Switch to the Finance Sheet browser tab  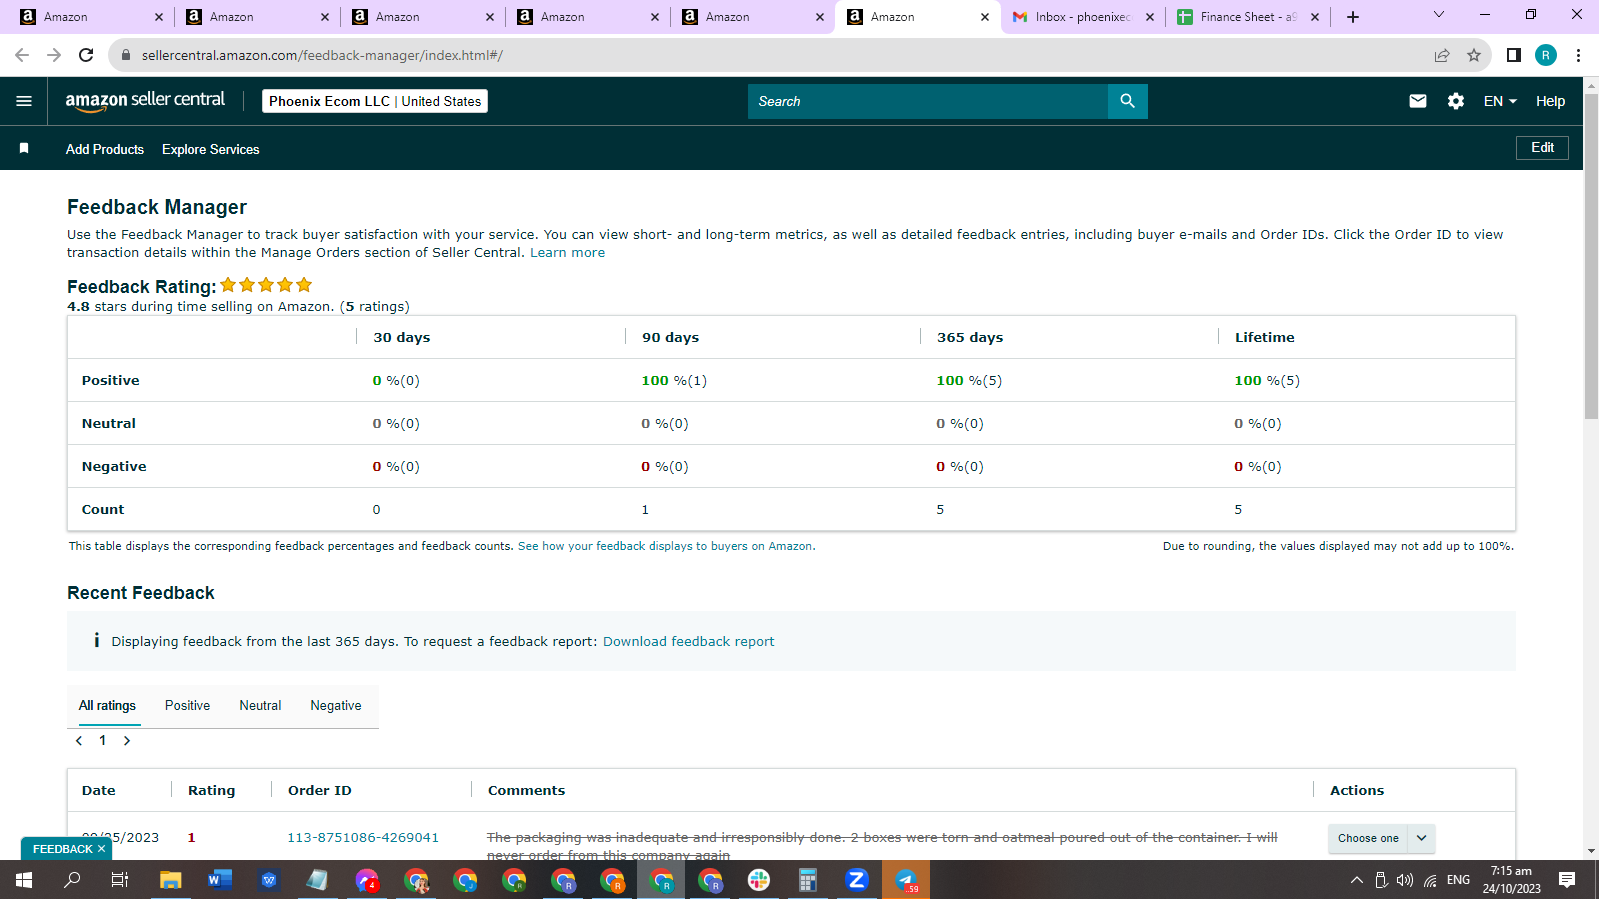coord(1249,17)
